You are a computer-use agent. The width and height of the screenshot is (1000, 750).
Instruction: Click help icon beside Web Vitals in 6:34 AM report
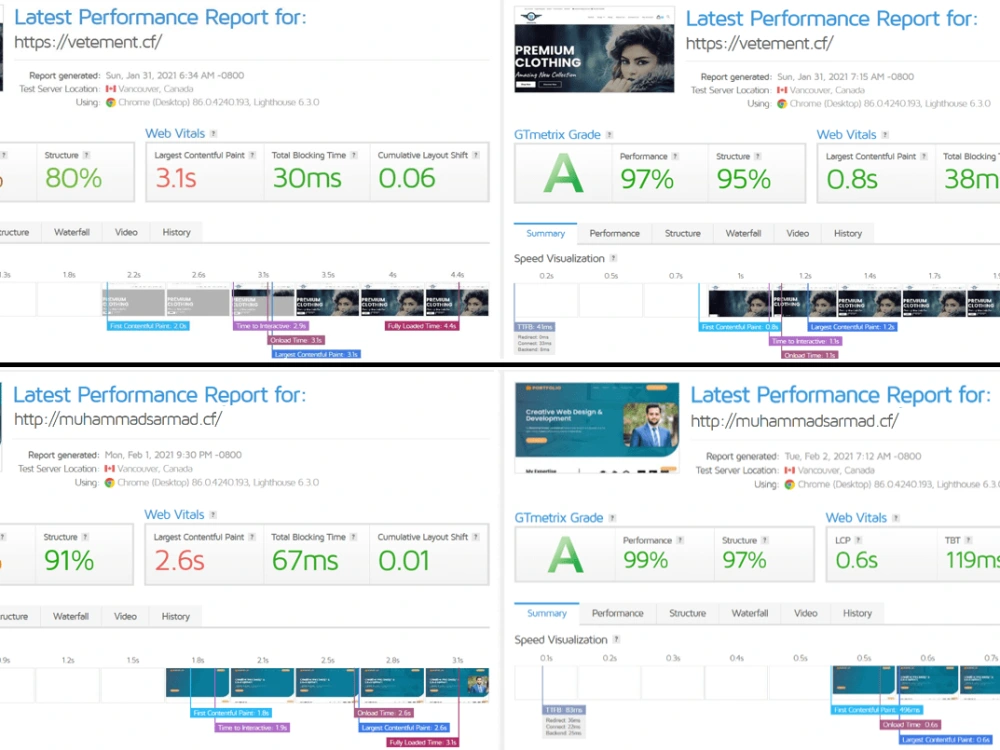[x=214, y=134]
